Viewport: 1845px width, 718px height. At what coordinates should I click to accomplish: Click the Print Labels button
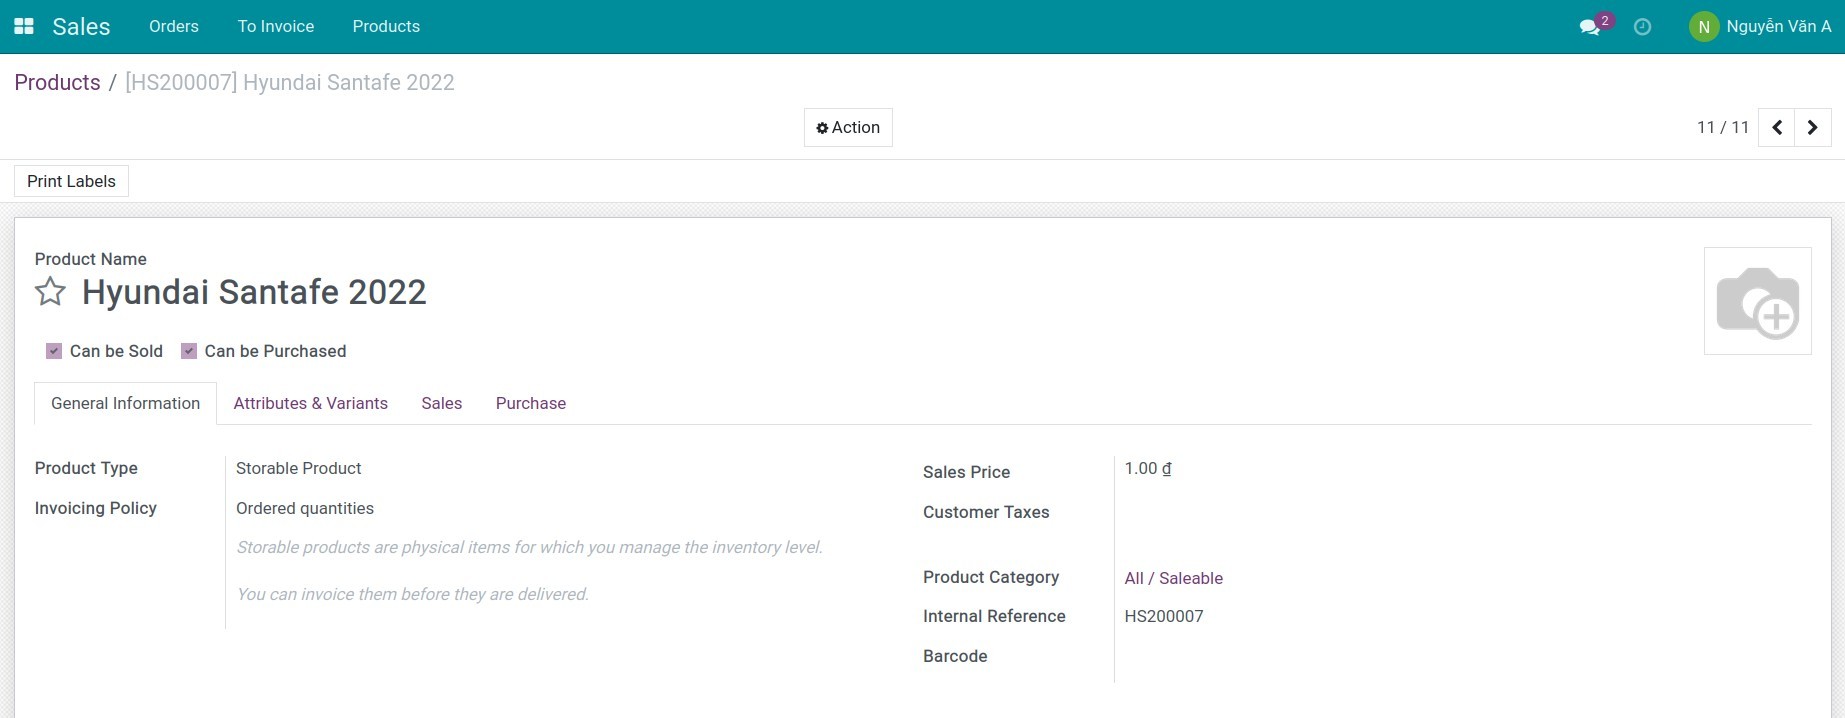[71, 181]
